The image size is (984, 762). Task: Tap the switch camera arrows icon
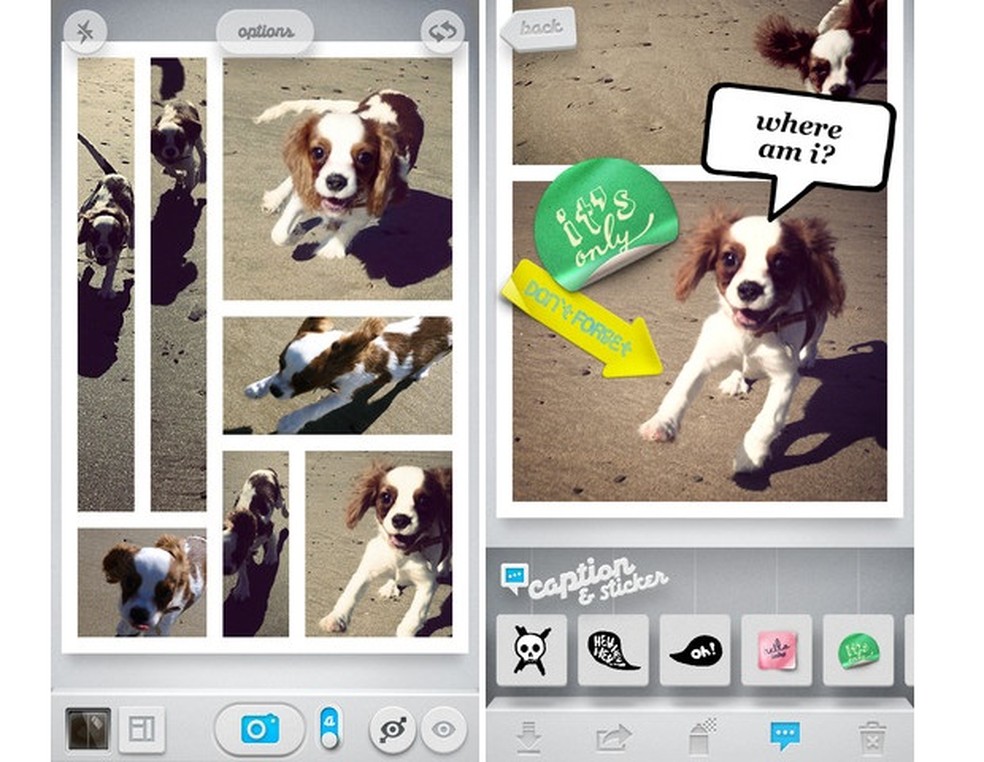pyautogui.click(x=442, y=32)
